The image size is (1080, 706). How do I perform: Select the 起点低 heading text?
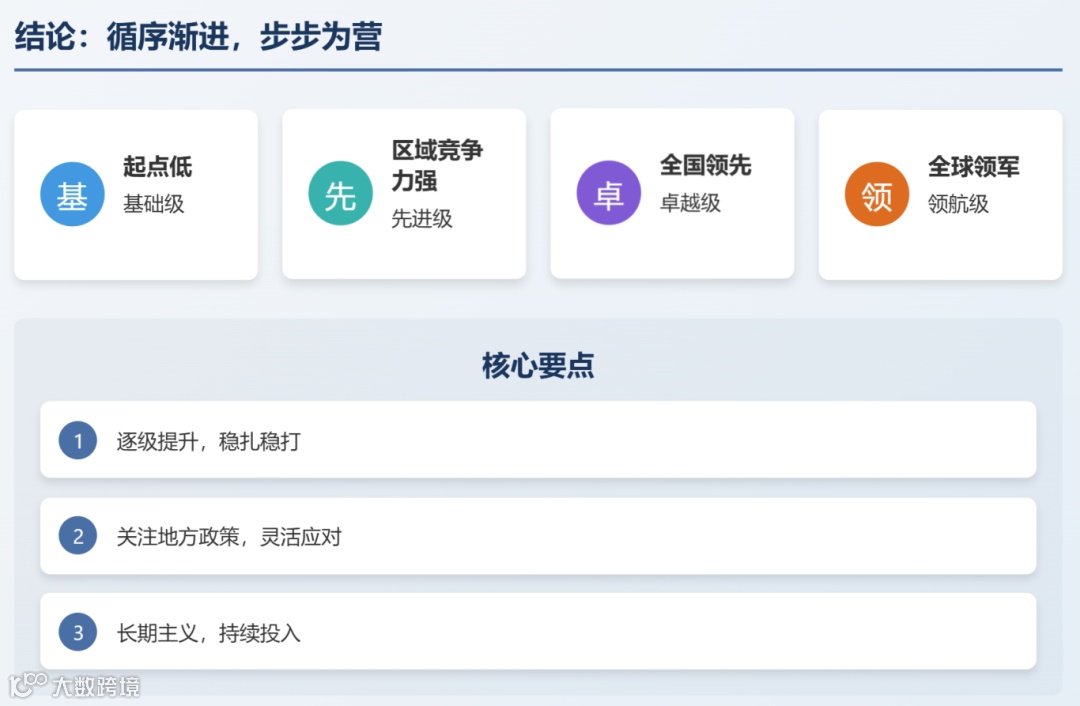click(158, 167)
